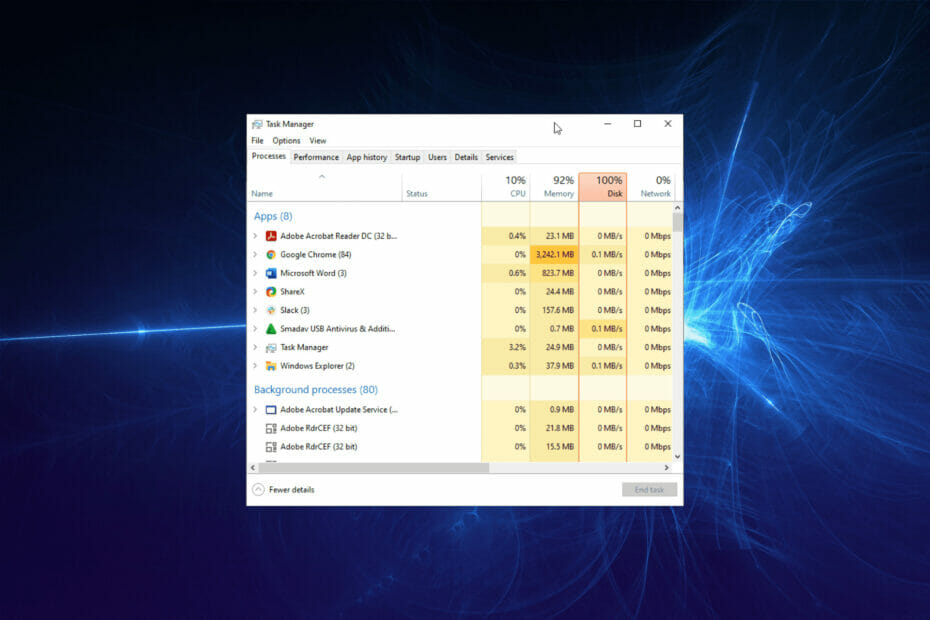Image resolution: width=930 pixels, height=620 pixels.
Task: Expand the ShareX row
Action: (x=255, y=292)
